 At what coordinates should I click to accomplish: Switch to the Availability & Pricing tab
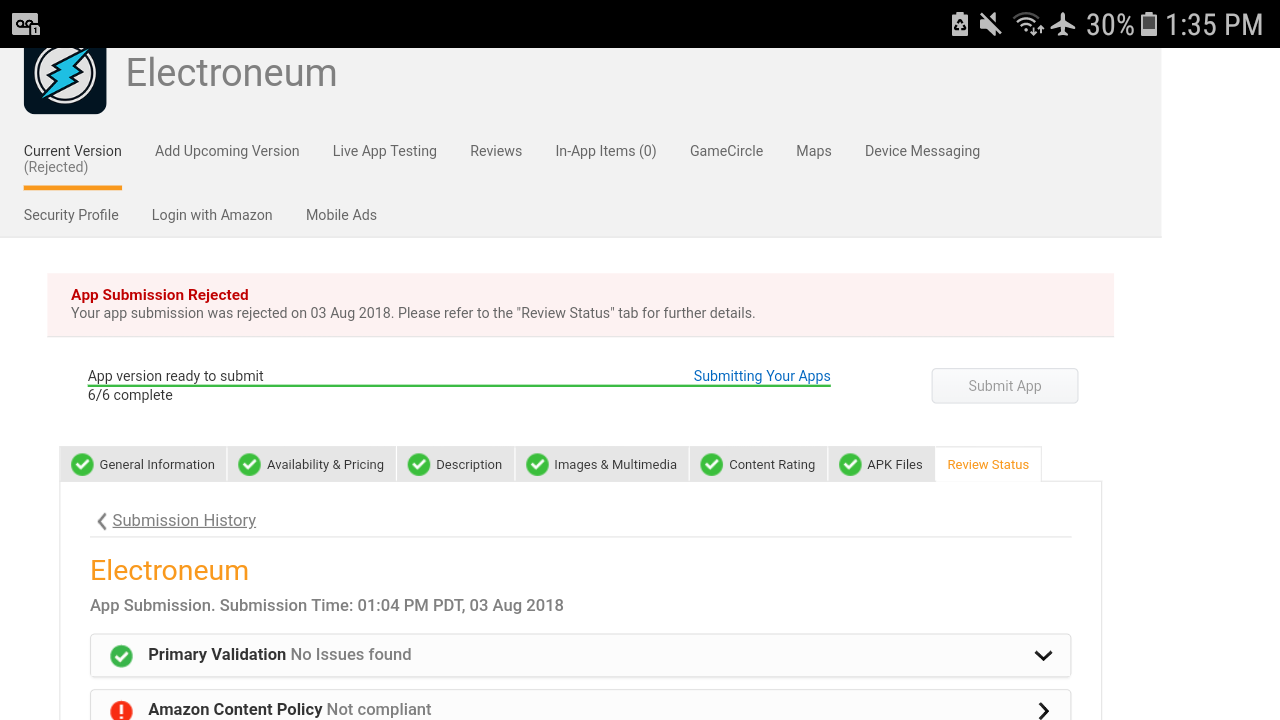pyautogui.click(x=312, y=464)
